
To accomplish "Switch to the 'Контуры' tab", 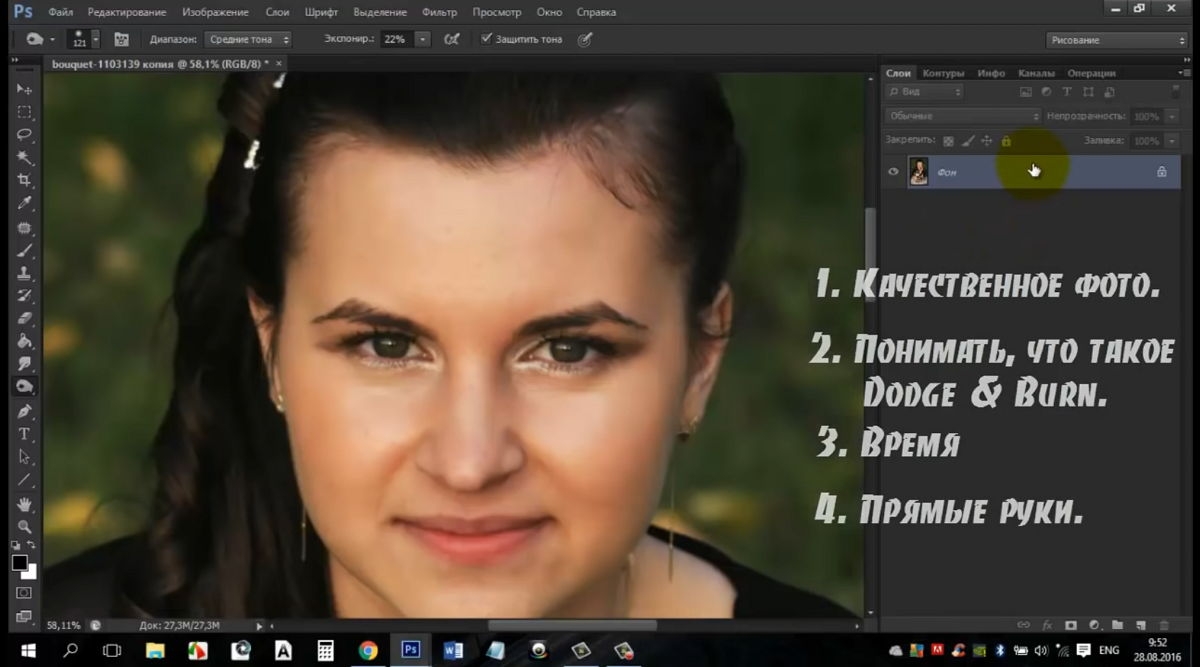I will click(943, 73).
